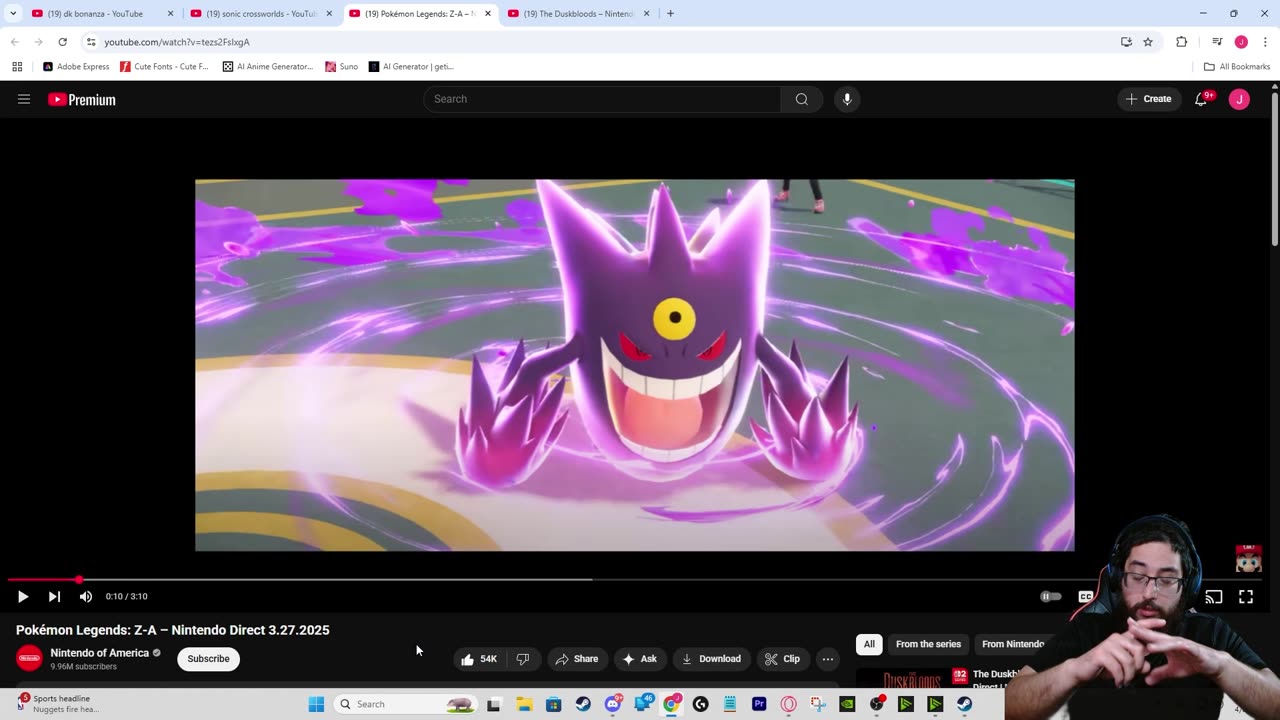
Task: Open the Suno bookmark
Action: click(x=341, y=67)
